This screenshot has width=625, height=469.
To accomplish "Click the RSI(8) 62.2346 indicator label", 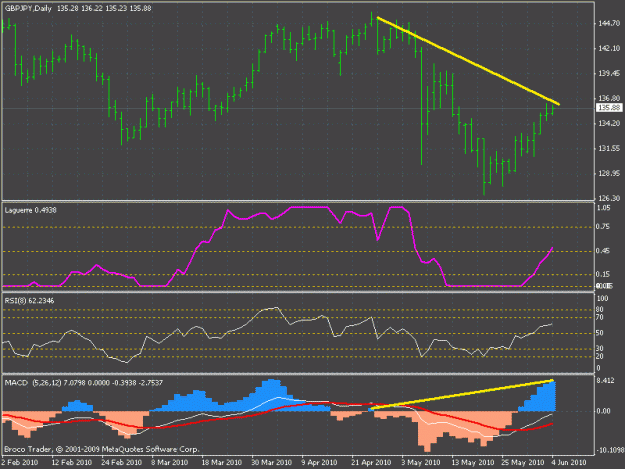I will [x=29, y=300].
